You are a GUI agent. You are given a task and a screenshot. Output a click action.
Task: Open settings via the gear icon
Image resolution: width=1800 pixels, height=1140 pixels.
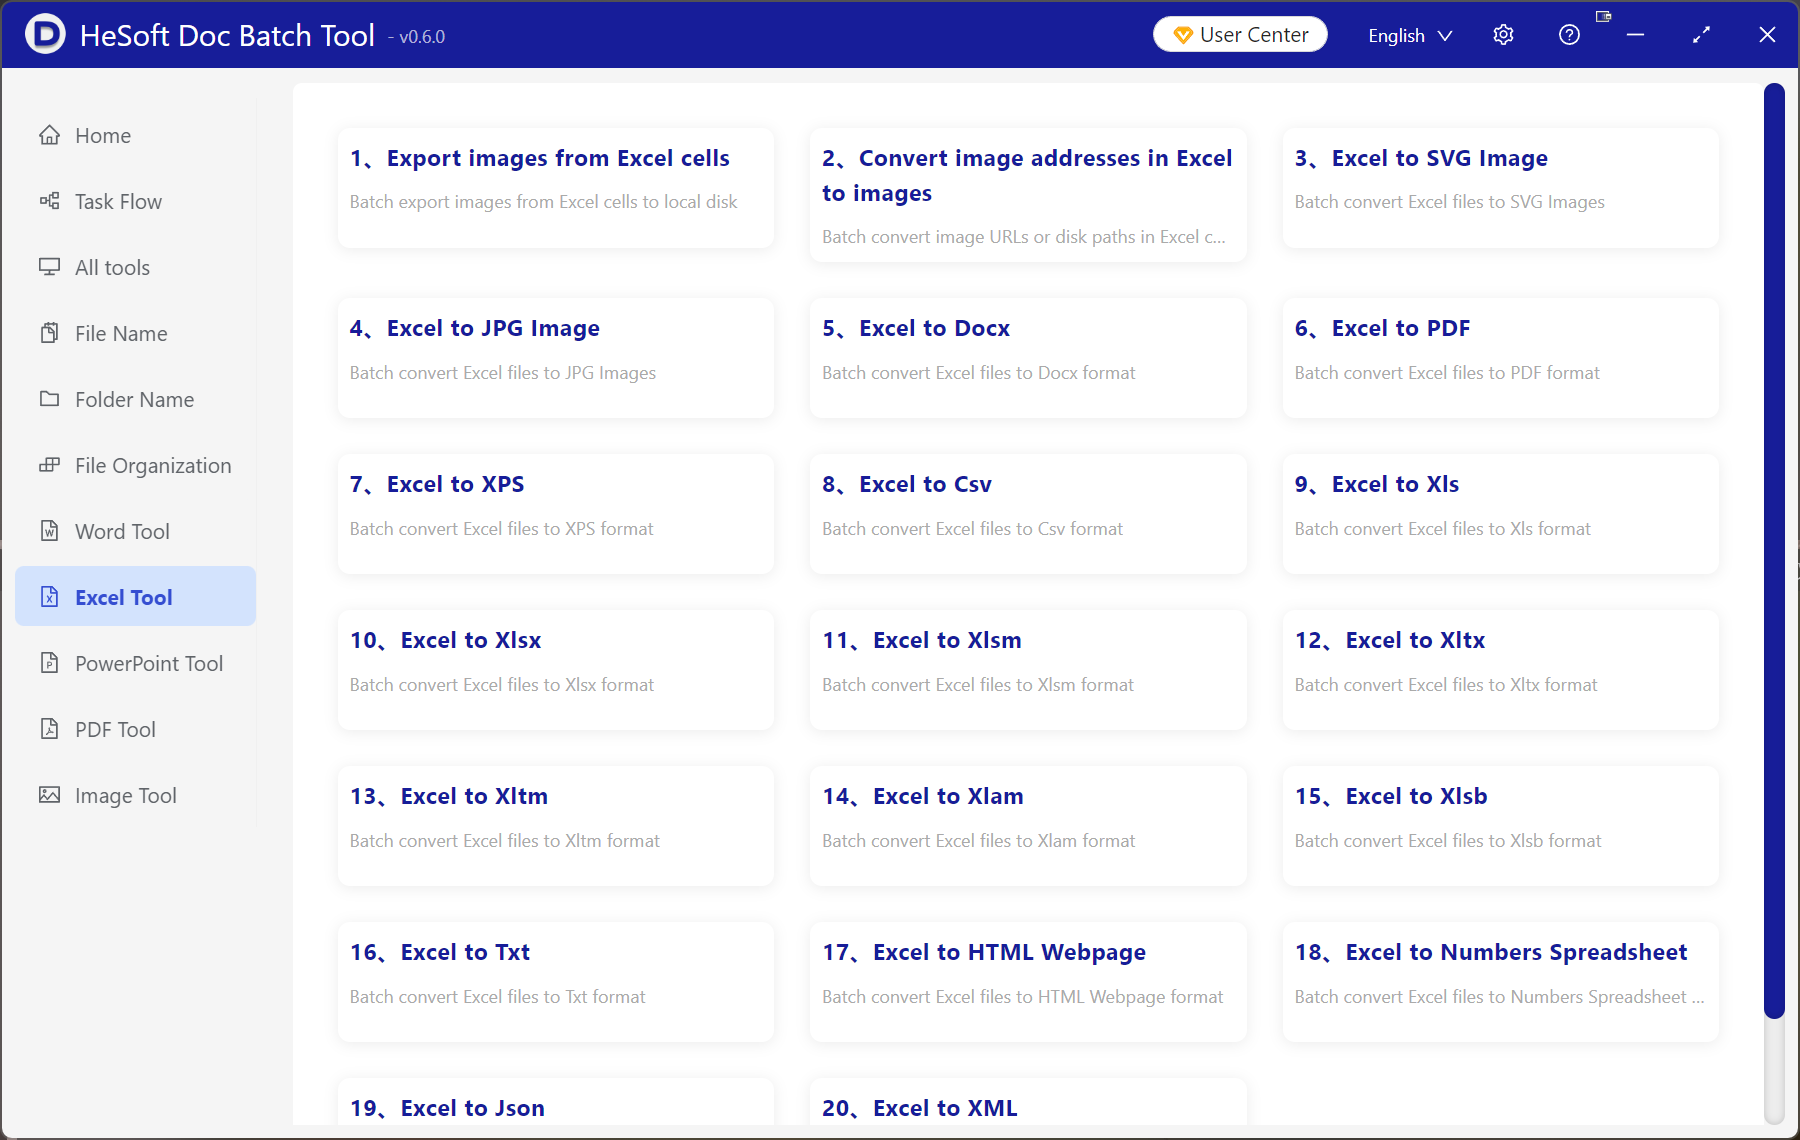1503,35
